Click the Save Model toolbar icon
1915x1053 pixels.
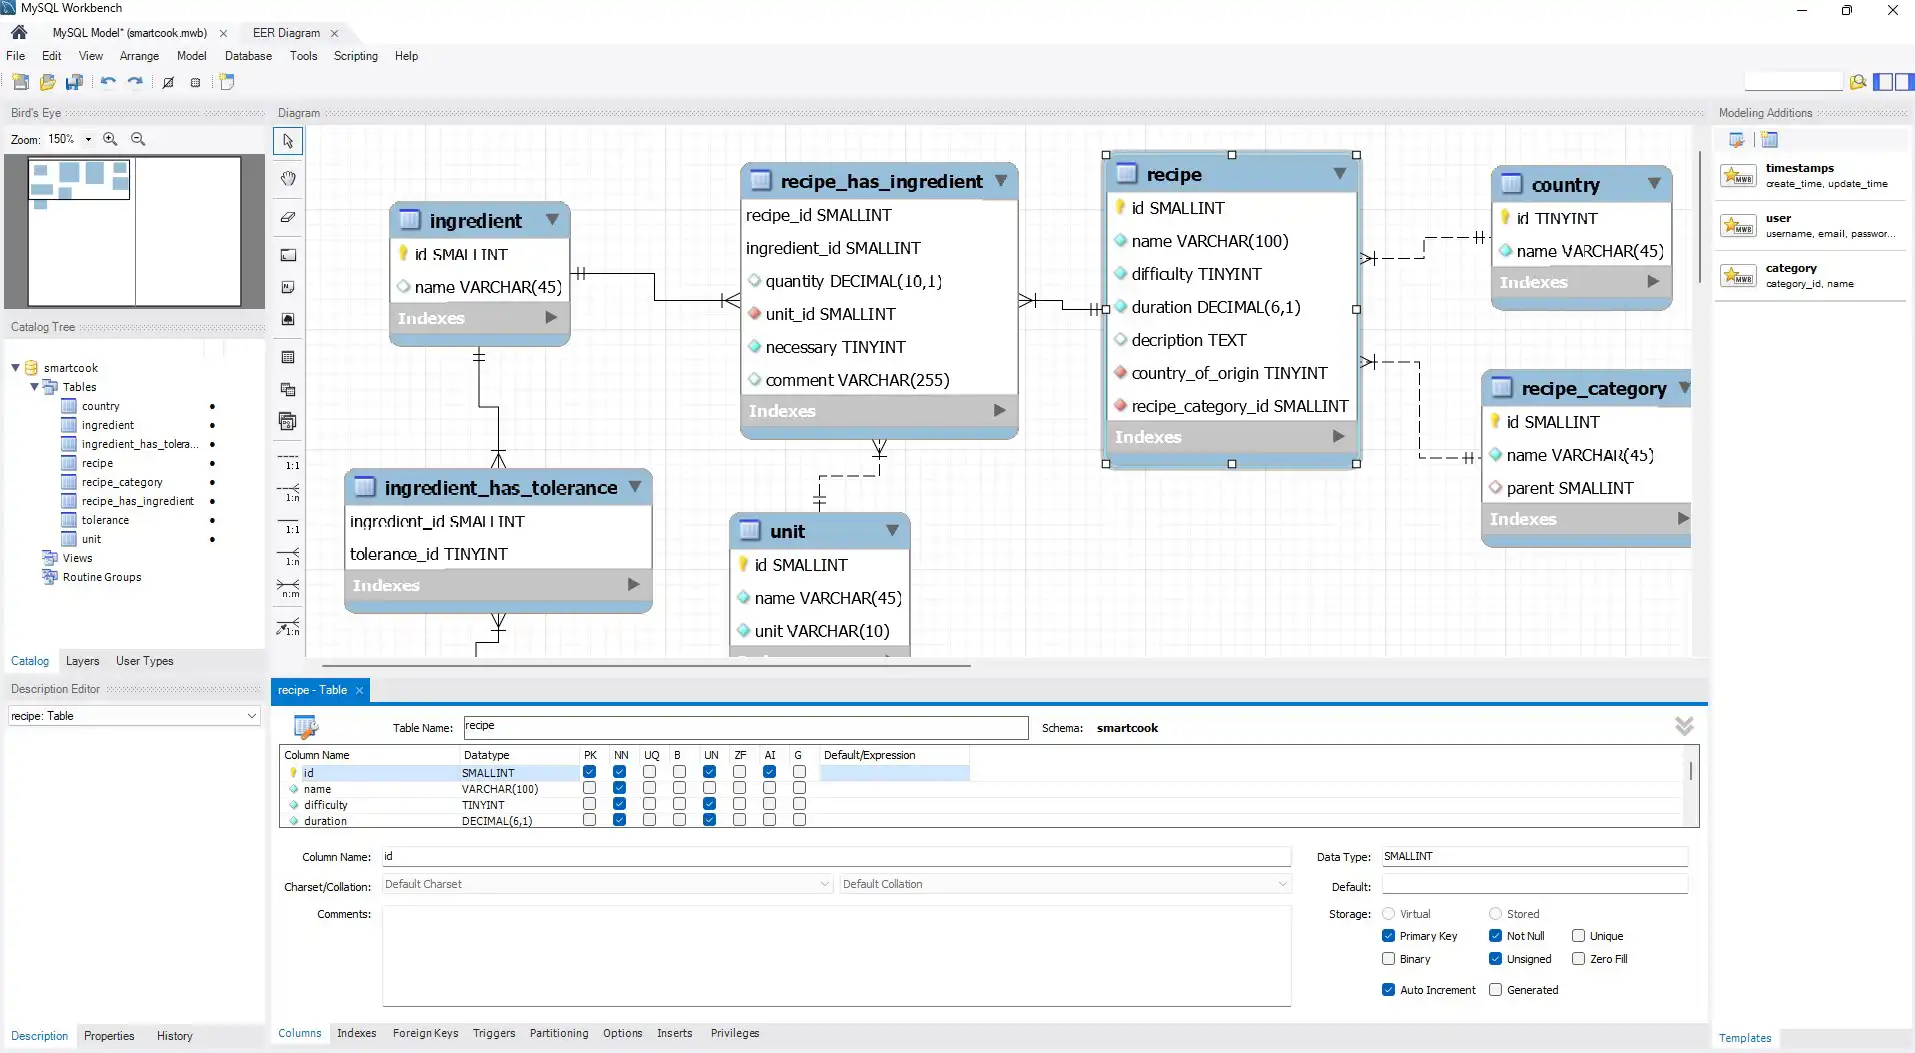pyautogui.click(x=74, y=82)
